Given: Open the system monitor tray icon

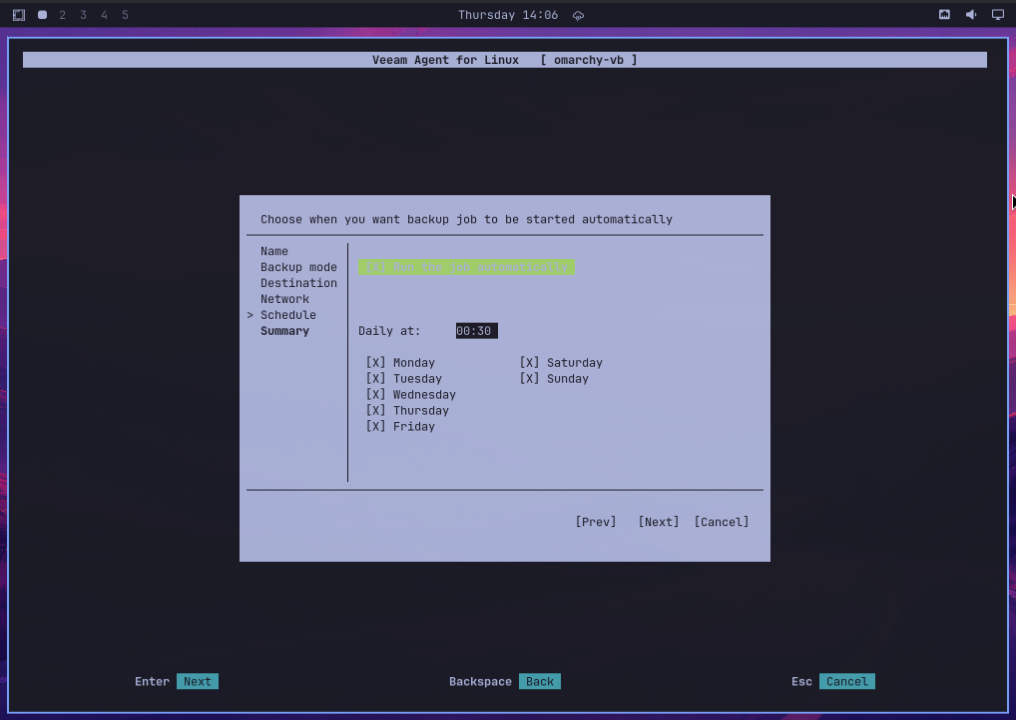Looking at the screenshot, I should click(x=945, y=14).
